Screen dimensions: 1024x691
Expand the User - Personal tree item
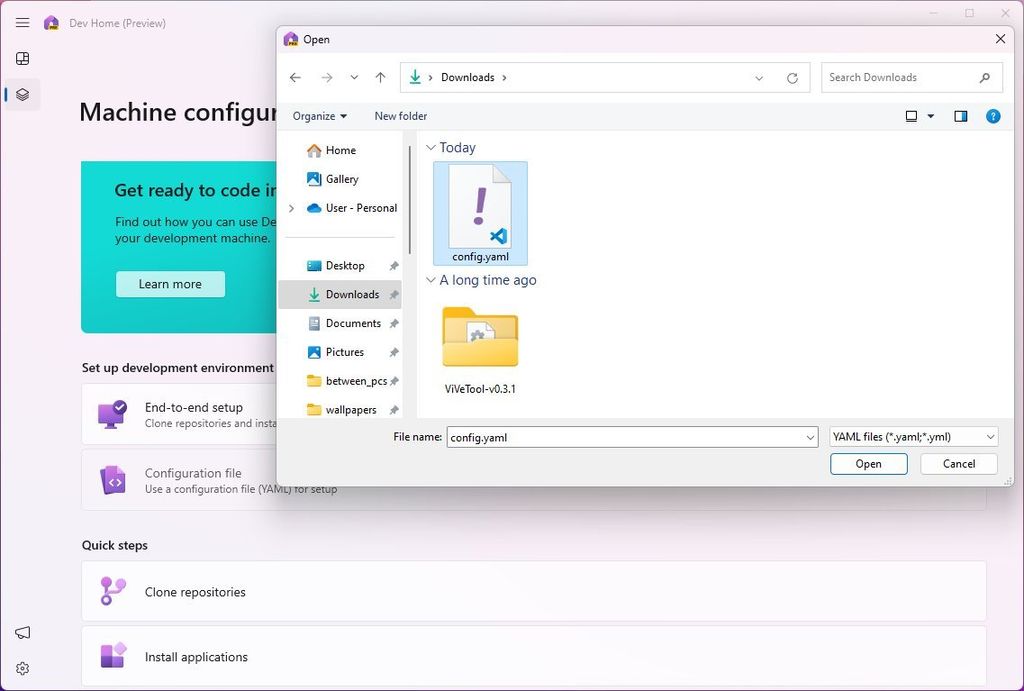290,208
